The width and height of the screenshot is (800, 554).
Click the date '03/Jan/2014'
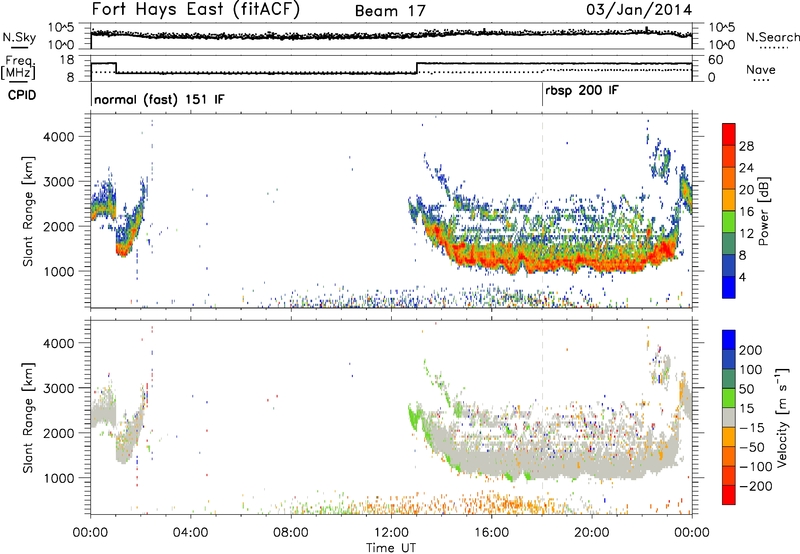click(639, 10)
